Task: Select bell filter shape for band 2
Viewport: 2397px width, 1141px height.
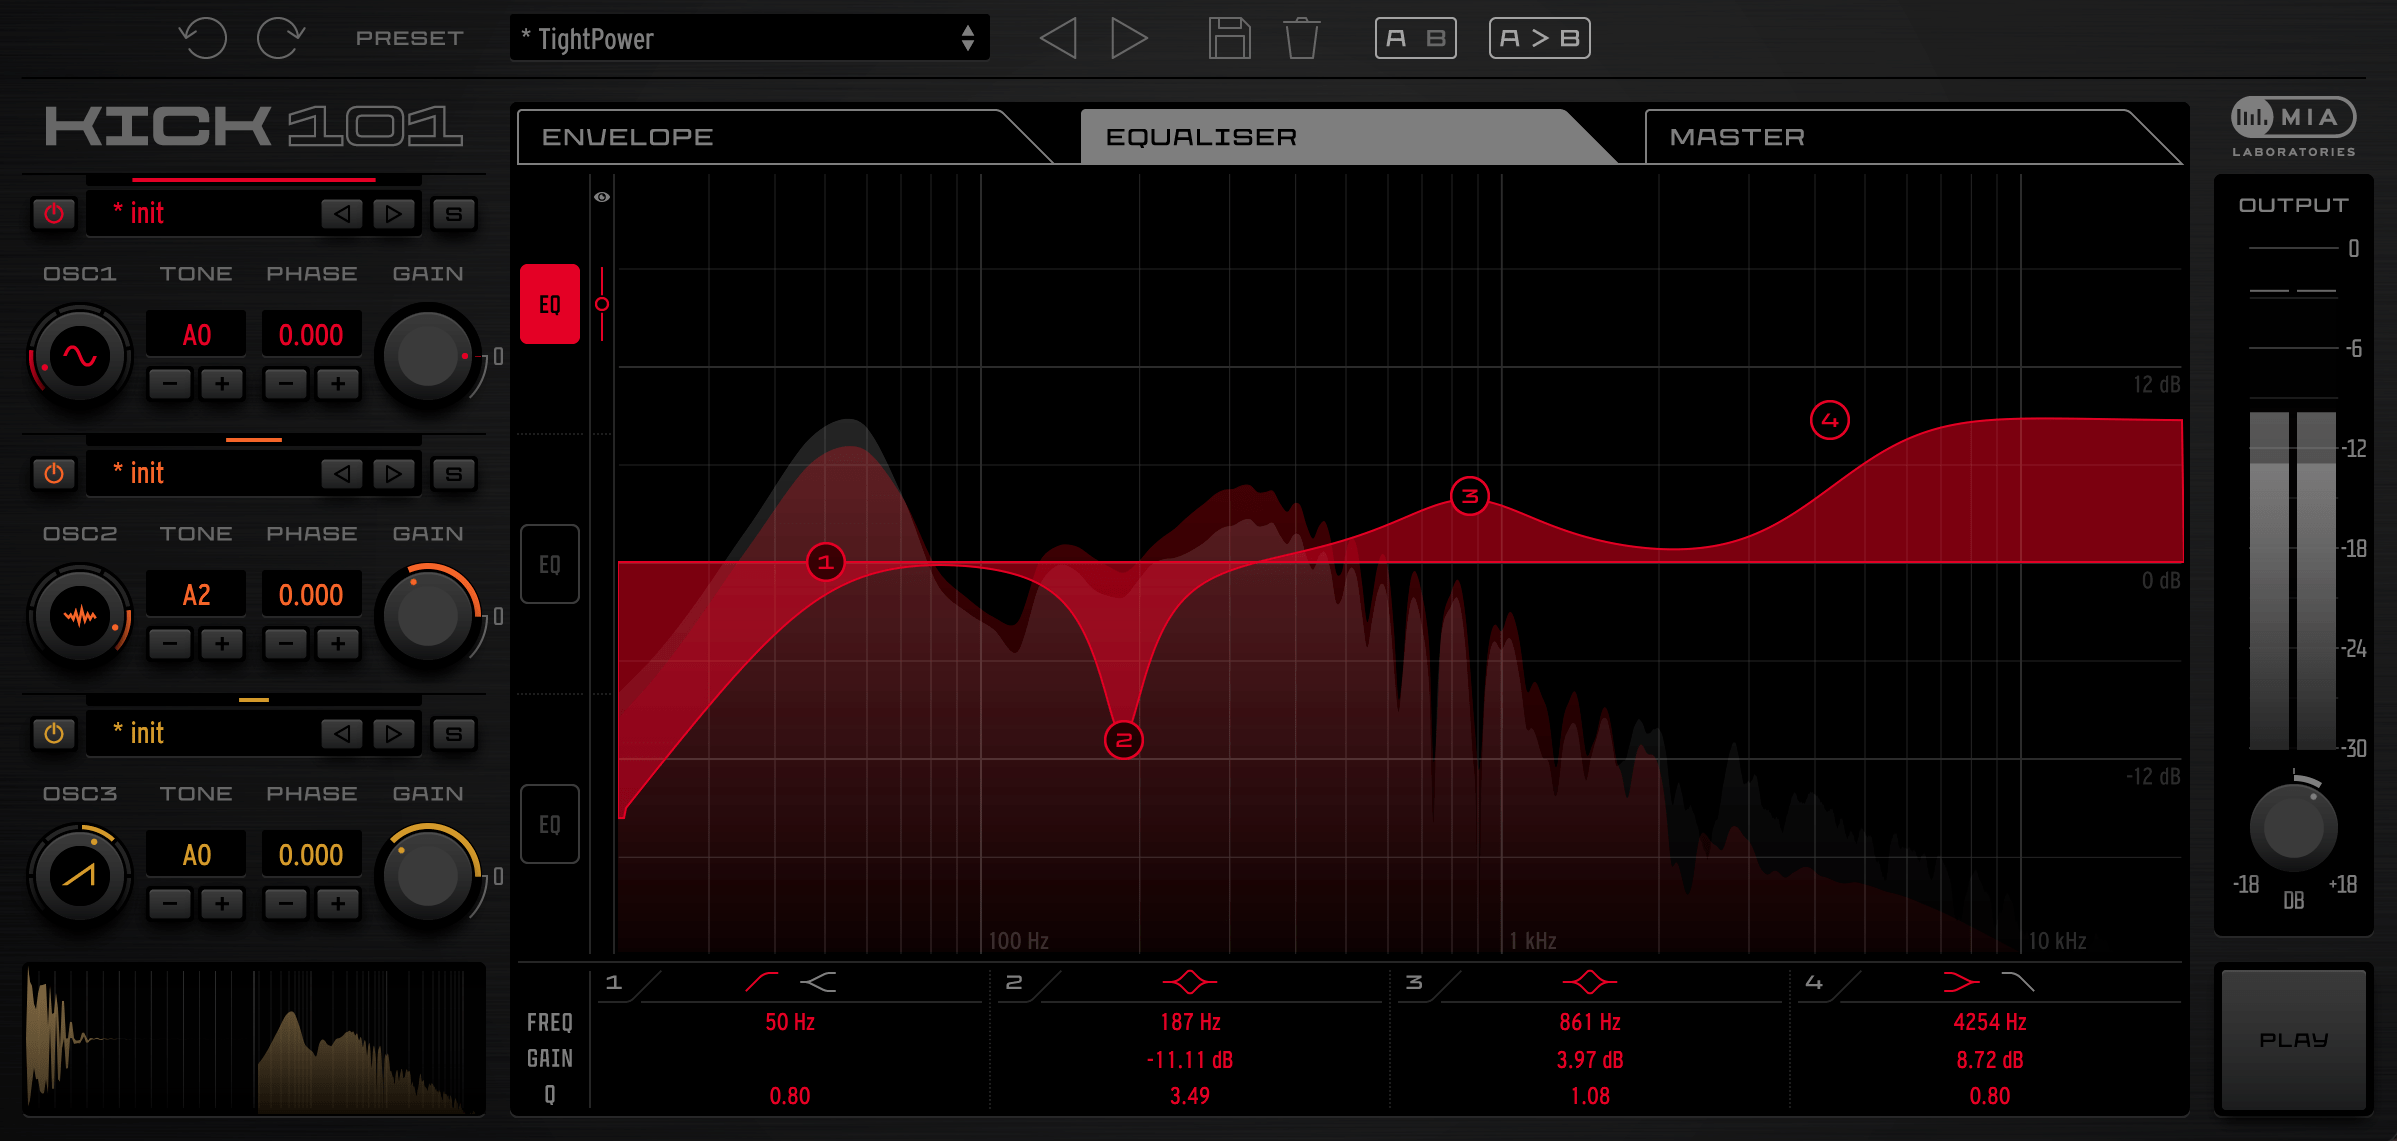Action: coord(1189,982)
